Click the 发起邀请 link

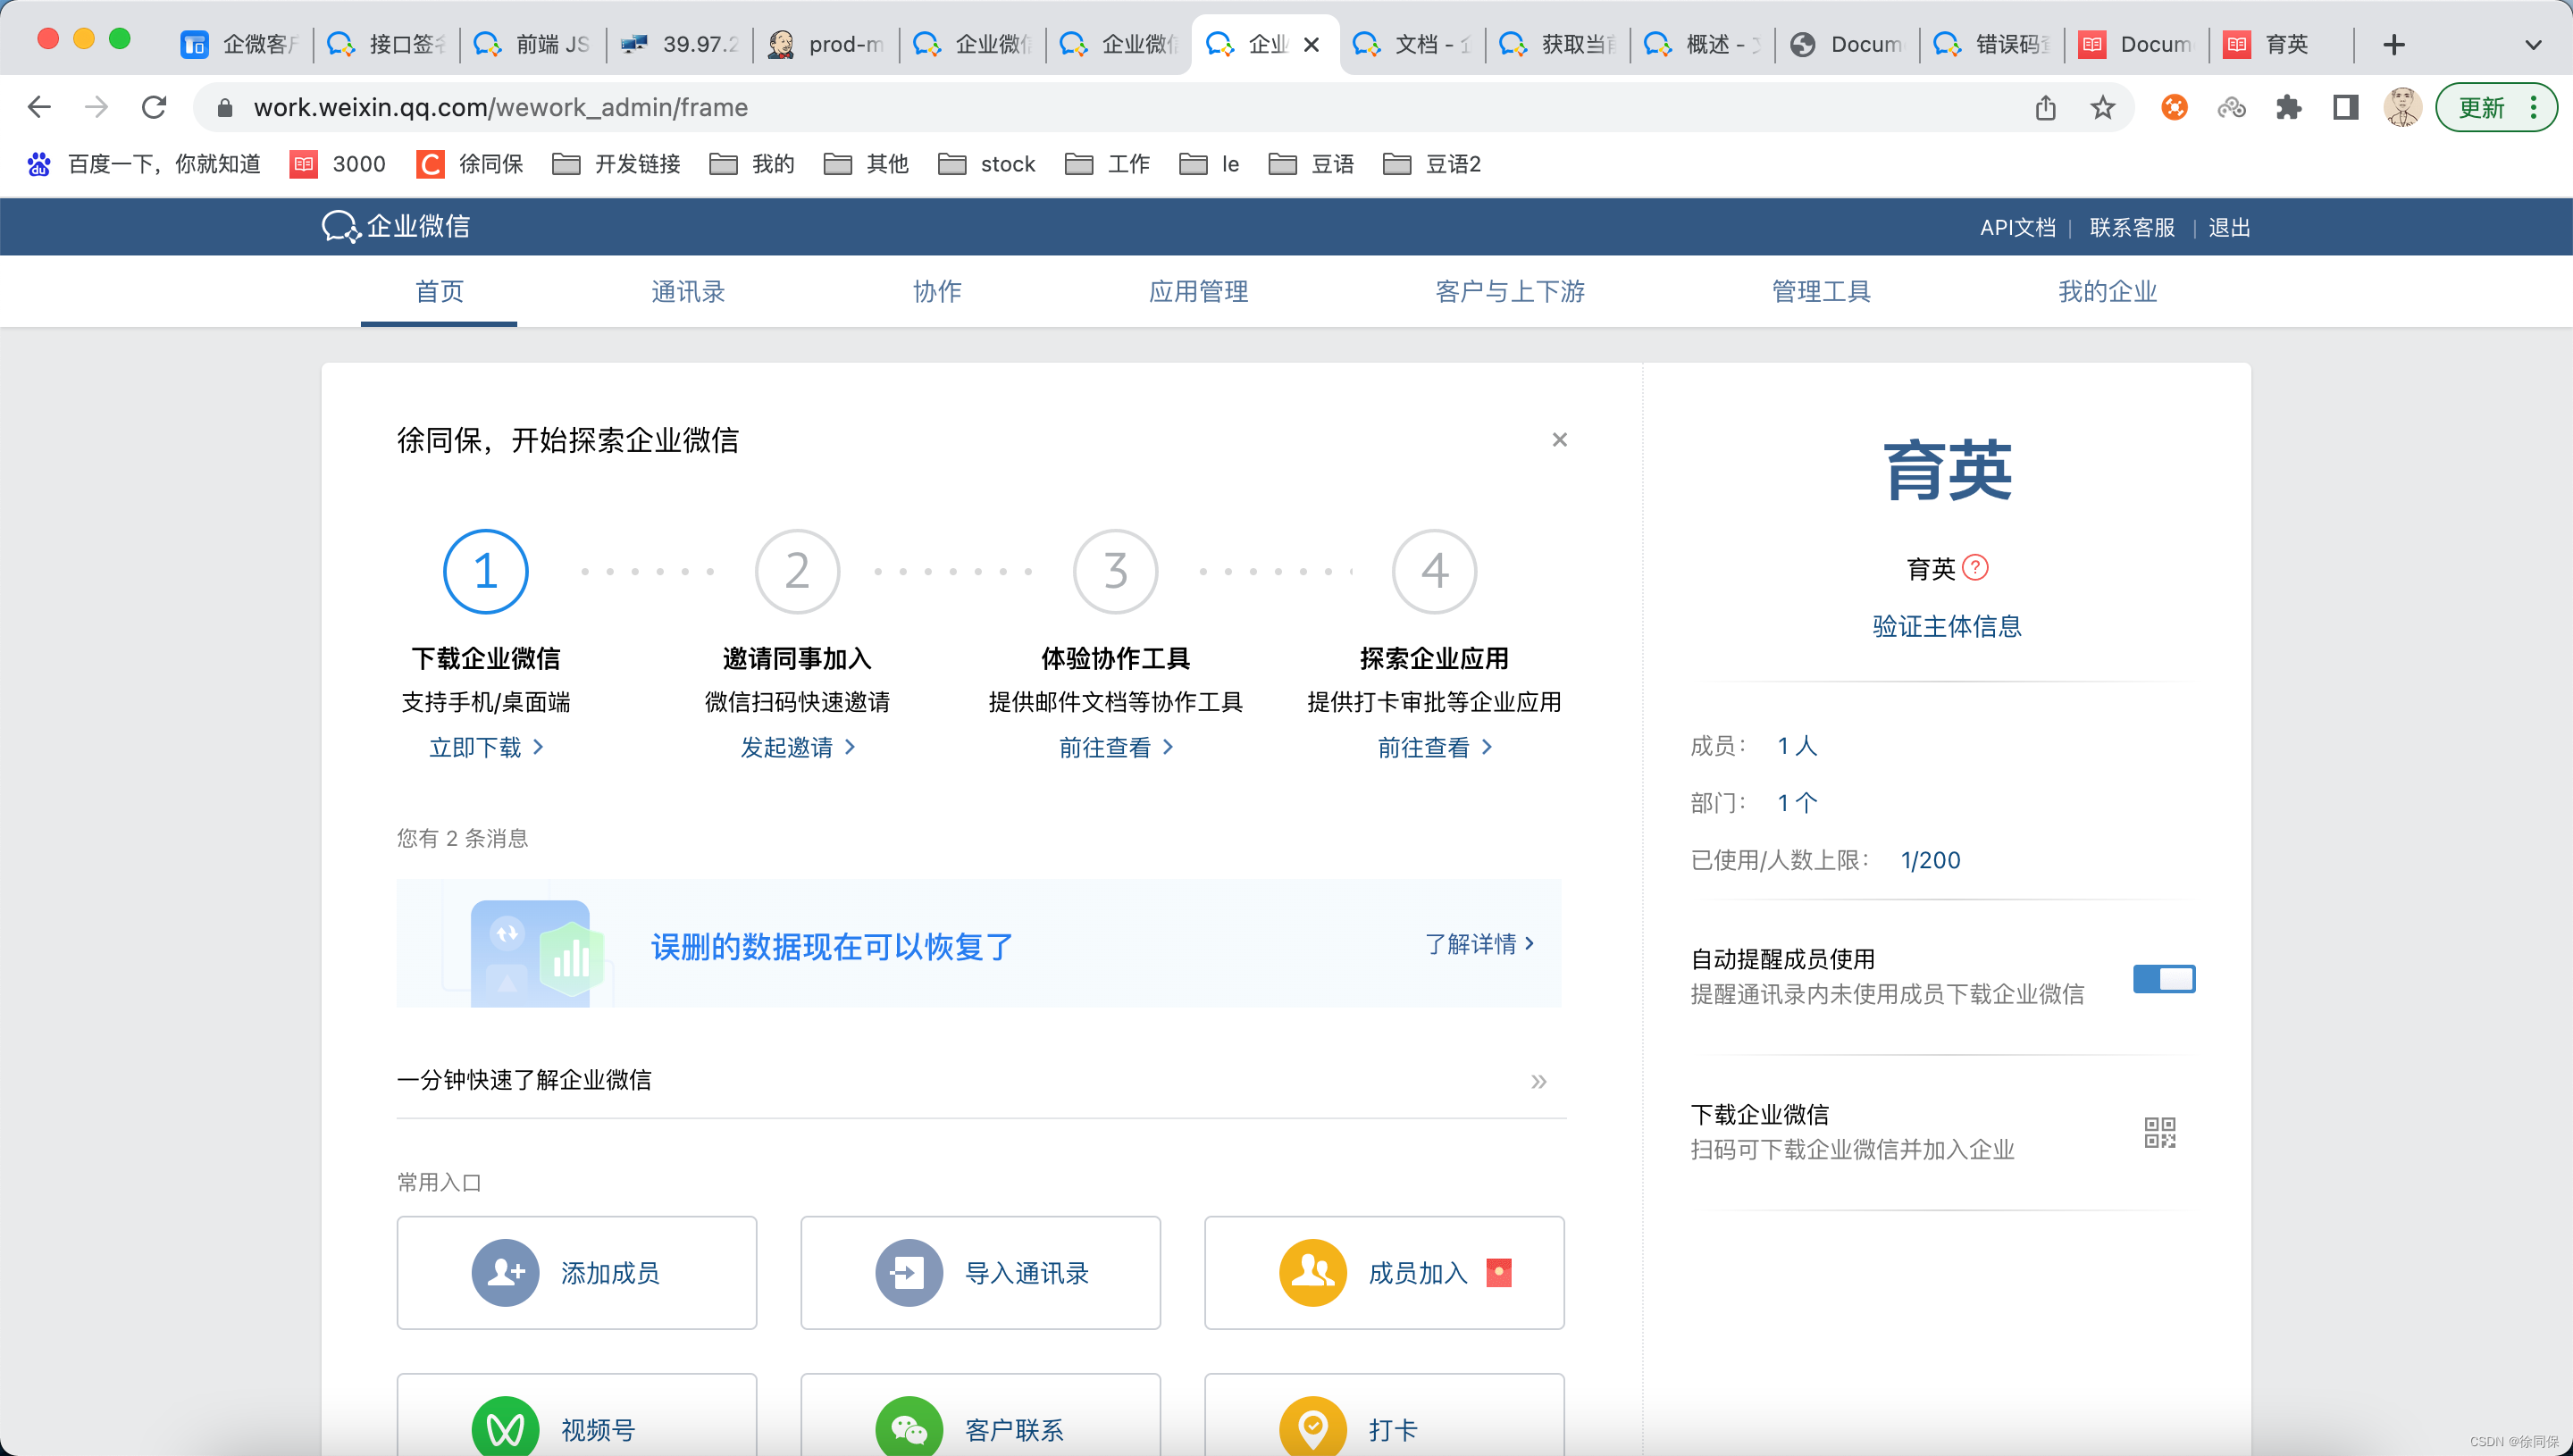tap(797, 747)
